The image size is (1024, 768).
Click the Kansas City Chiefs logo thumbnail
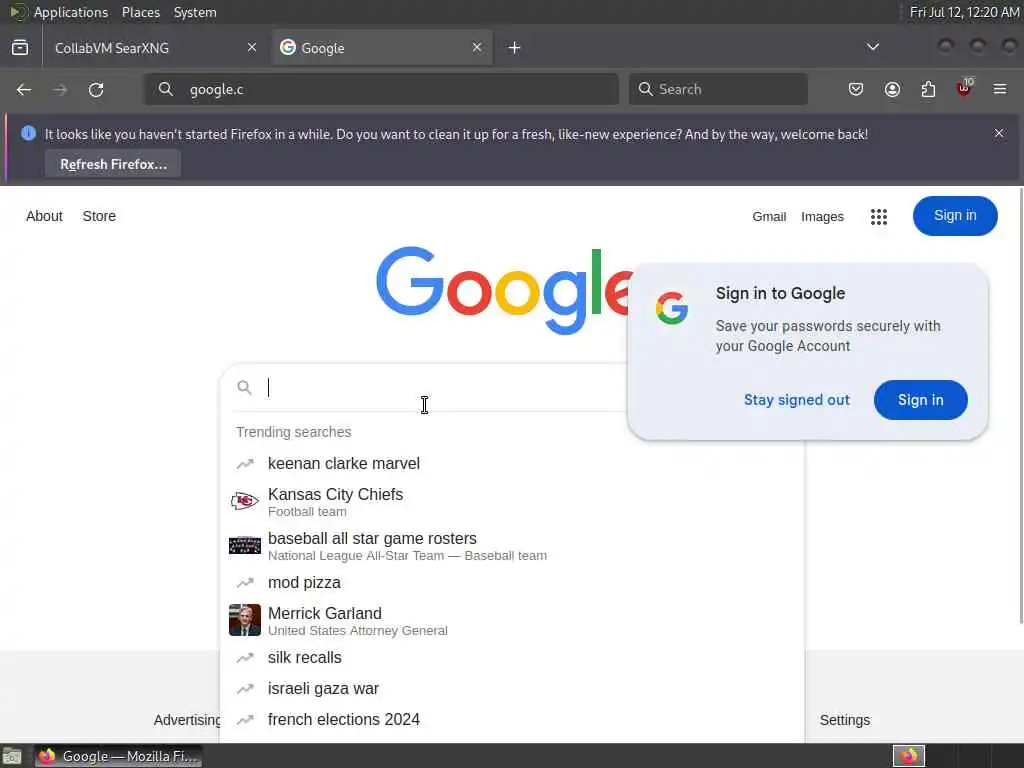(x=245, y=502)
